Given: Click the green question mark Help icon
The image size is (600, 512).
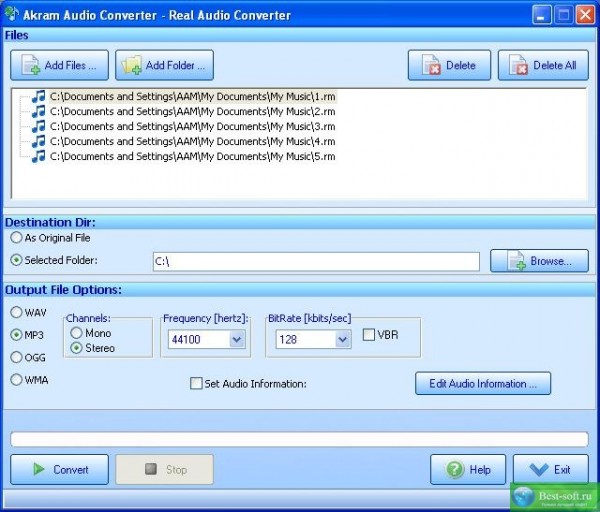Looking at the screenshot, I should click(455, 469).
